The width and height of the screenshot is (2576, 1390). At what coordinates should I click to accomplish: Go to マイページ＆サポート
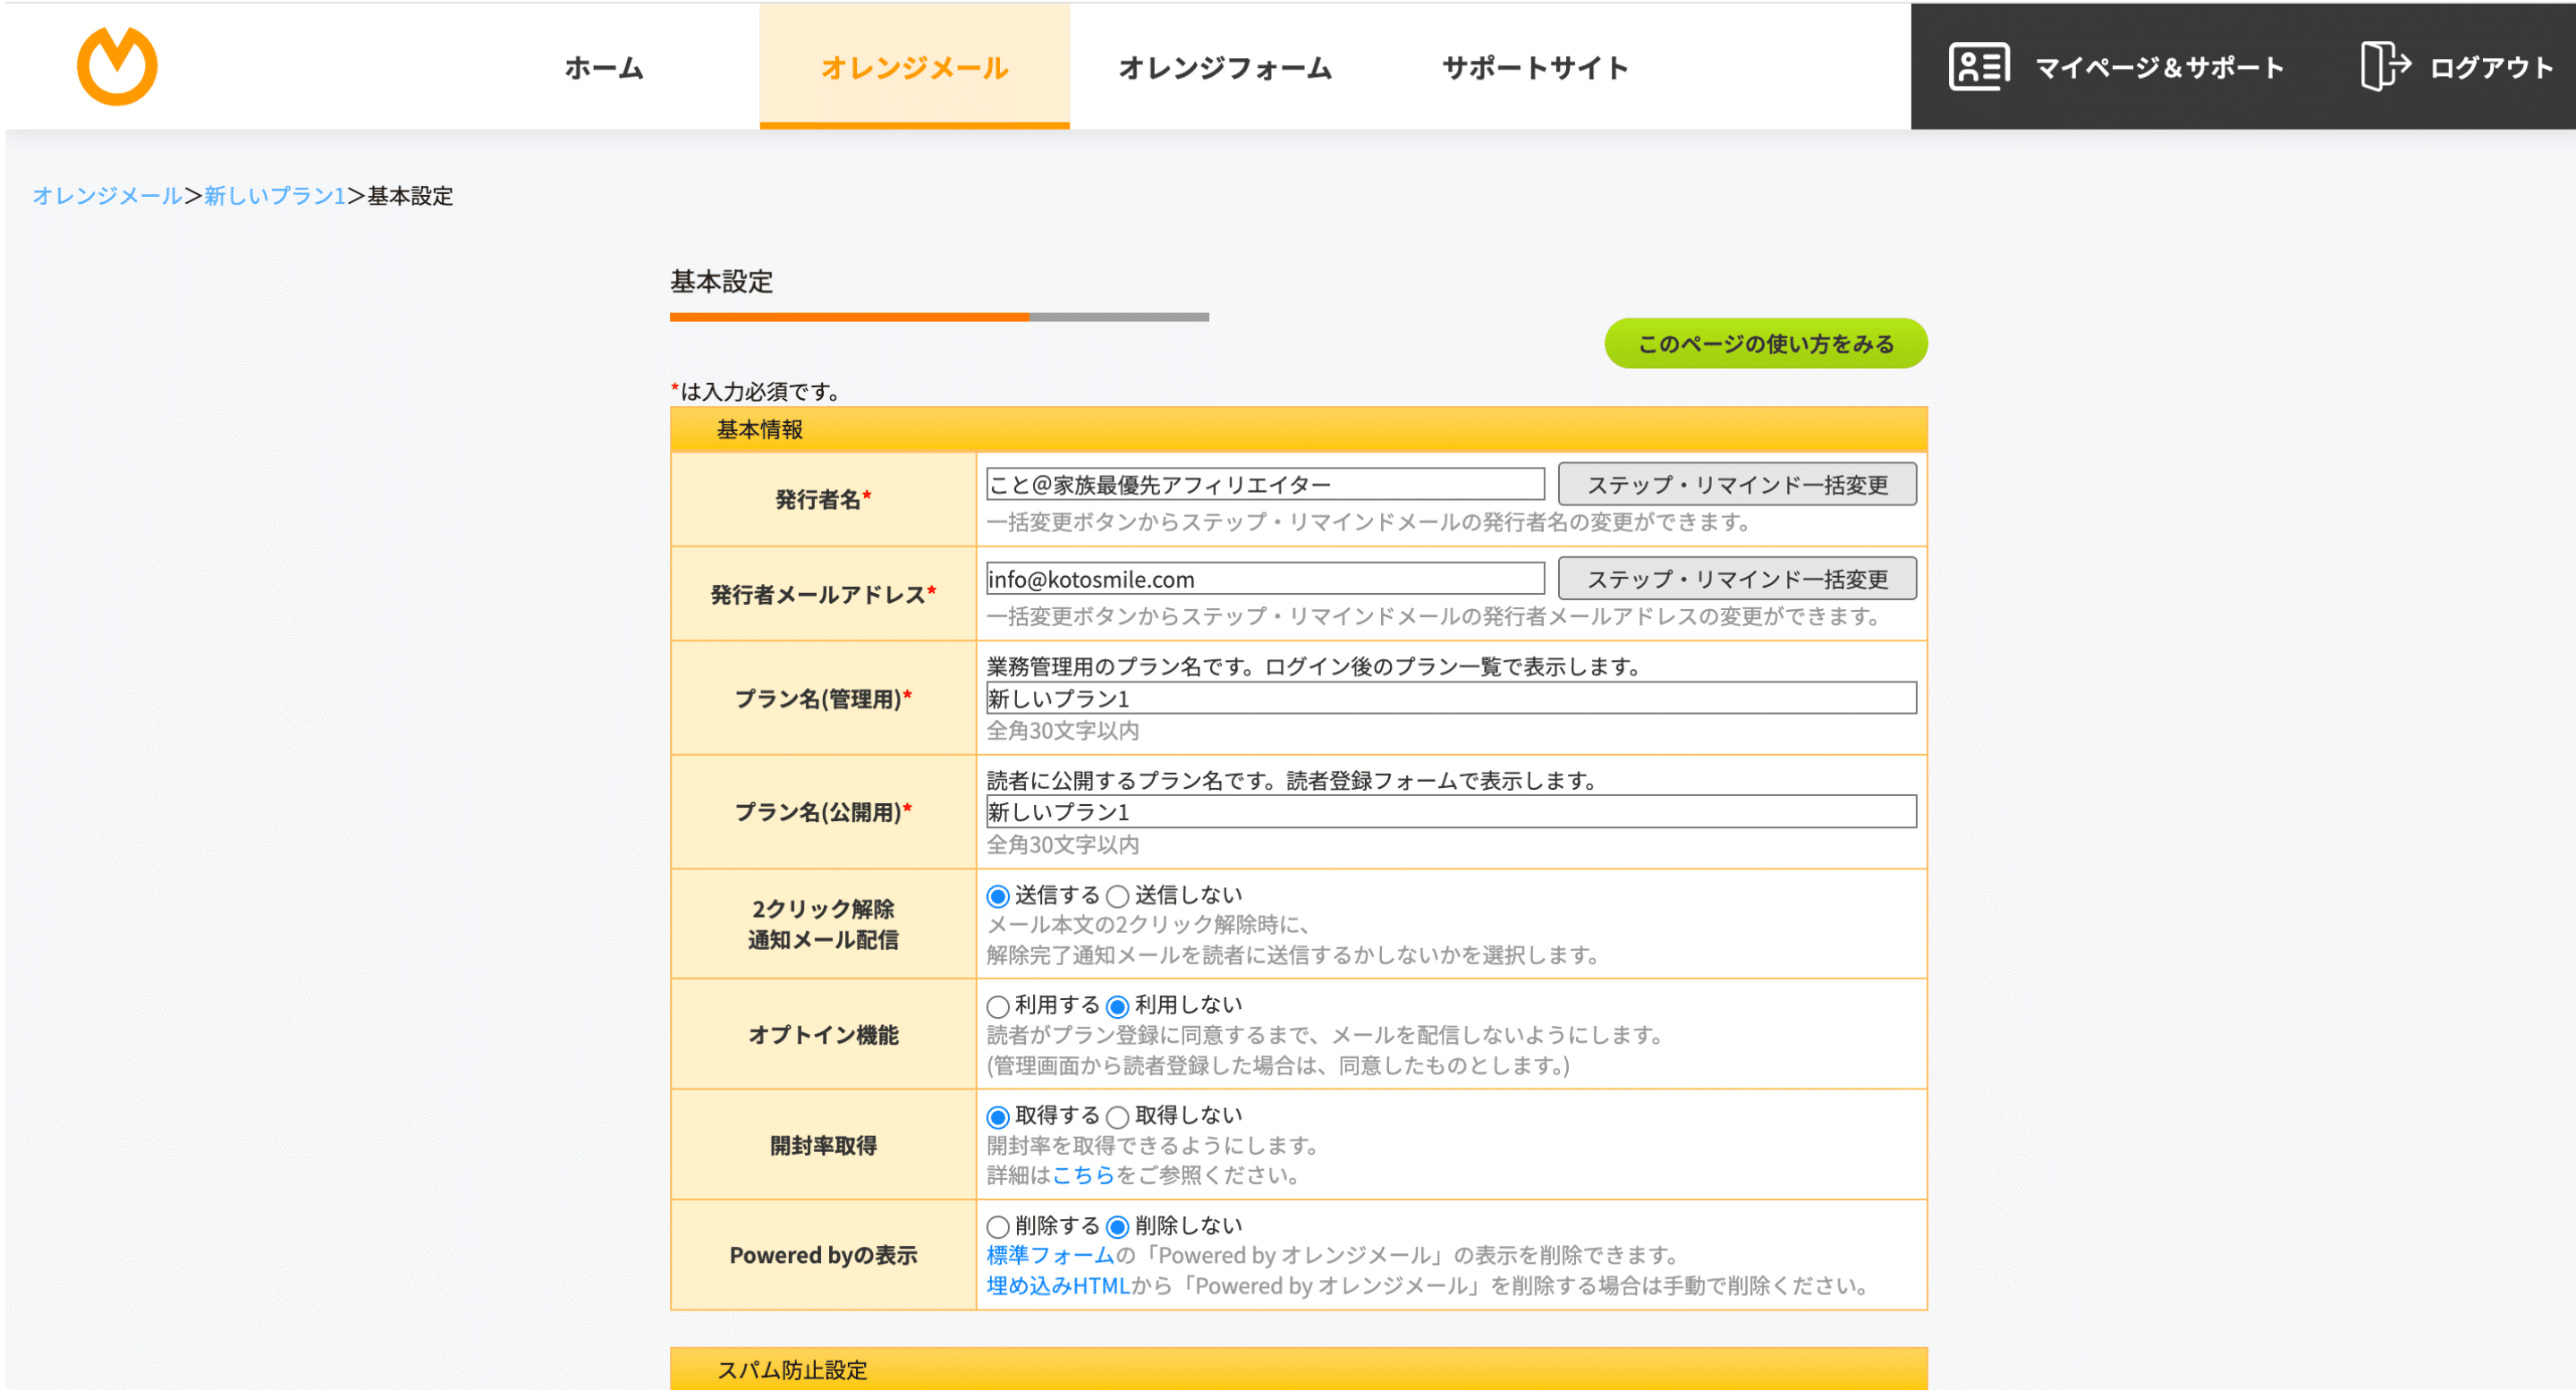pos(2159,67)
